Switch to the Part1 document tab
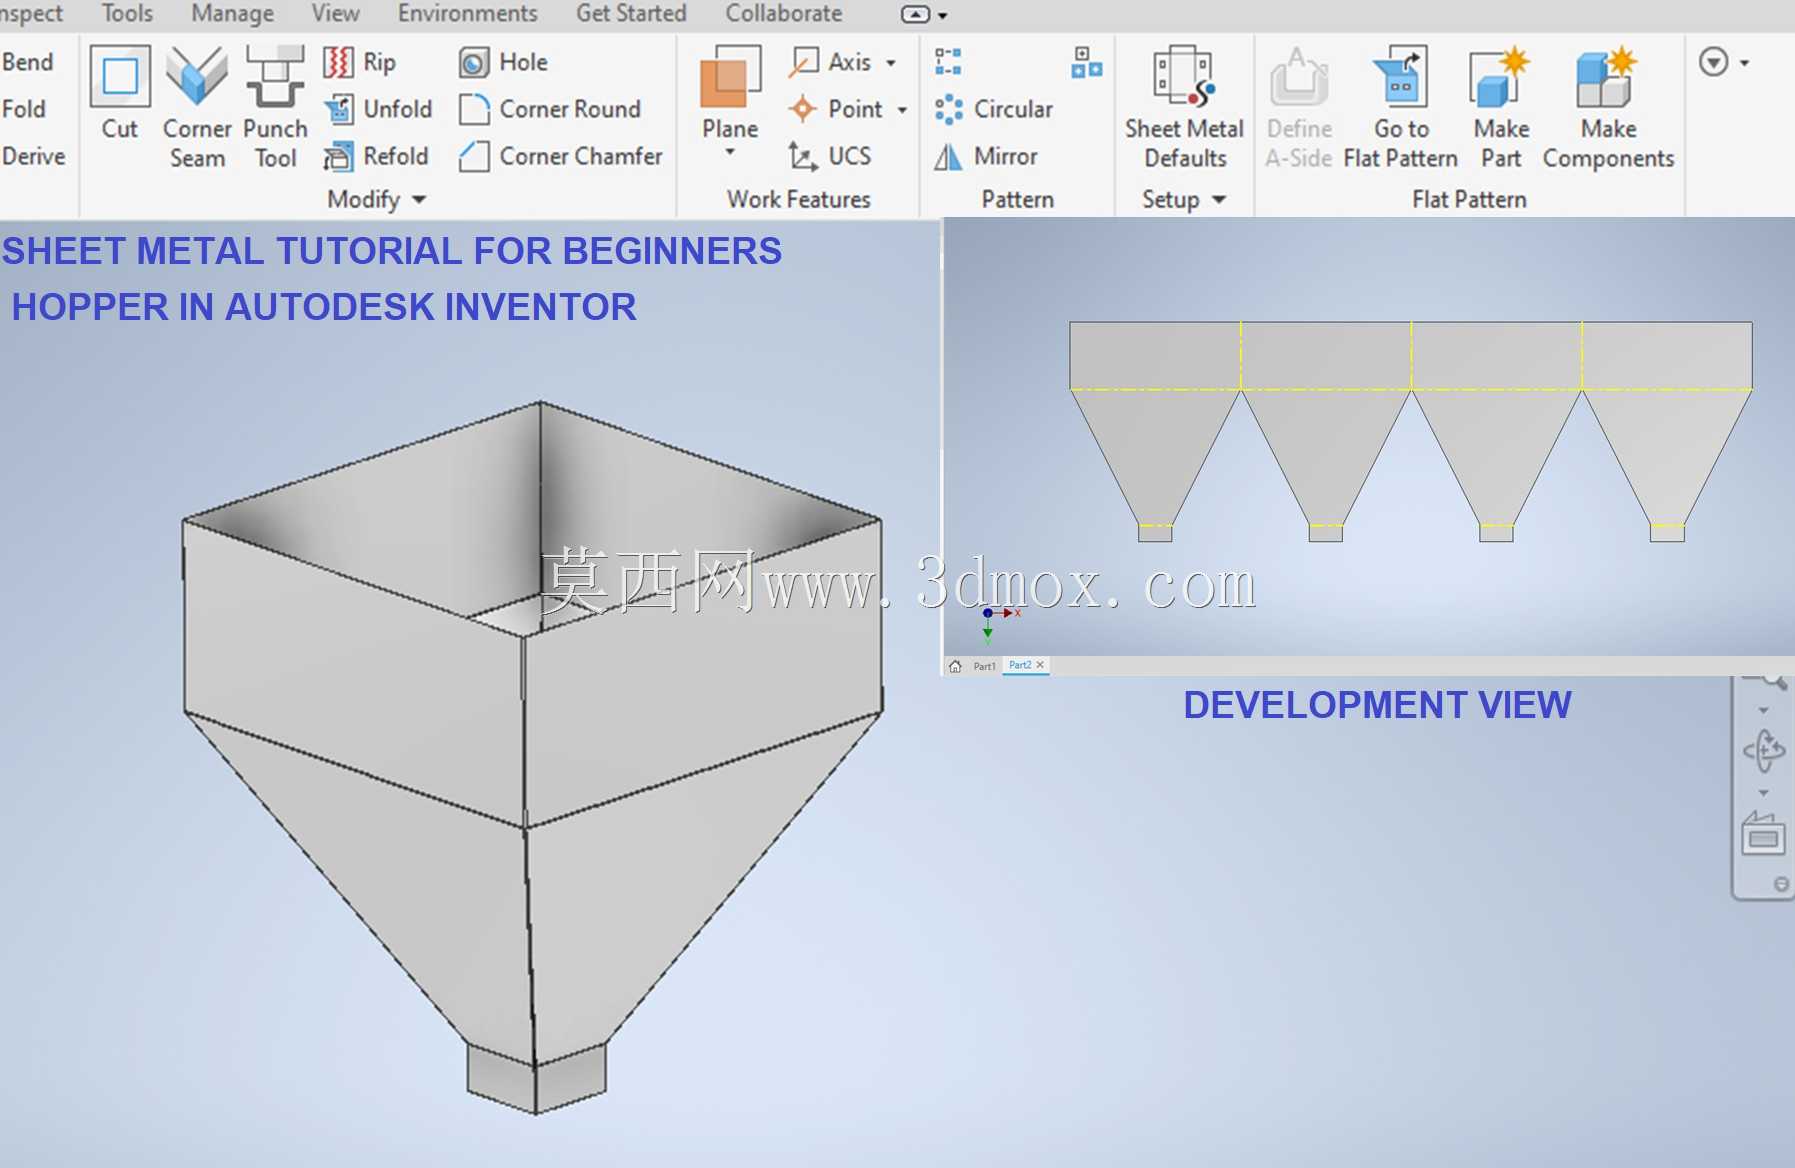This screenshot has height=1168, width=1795. tap(984, 666)
